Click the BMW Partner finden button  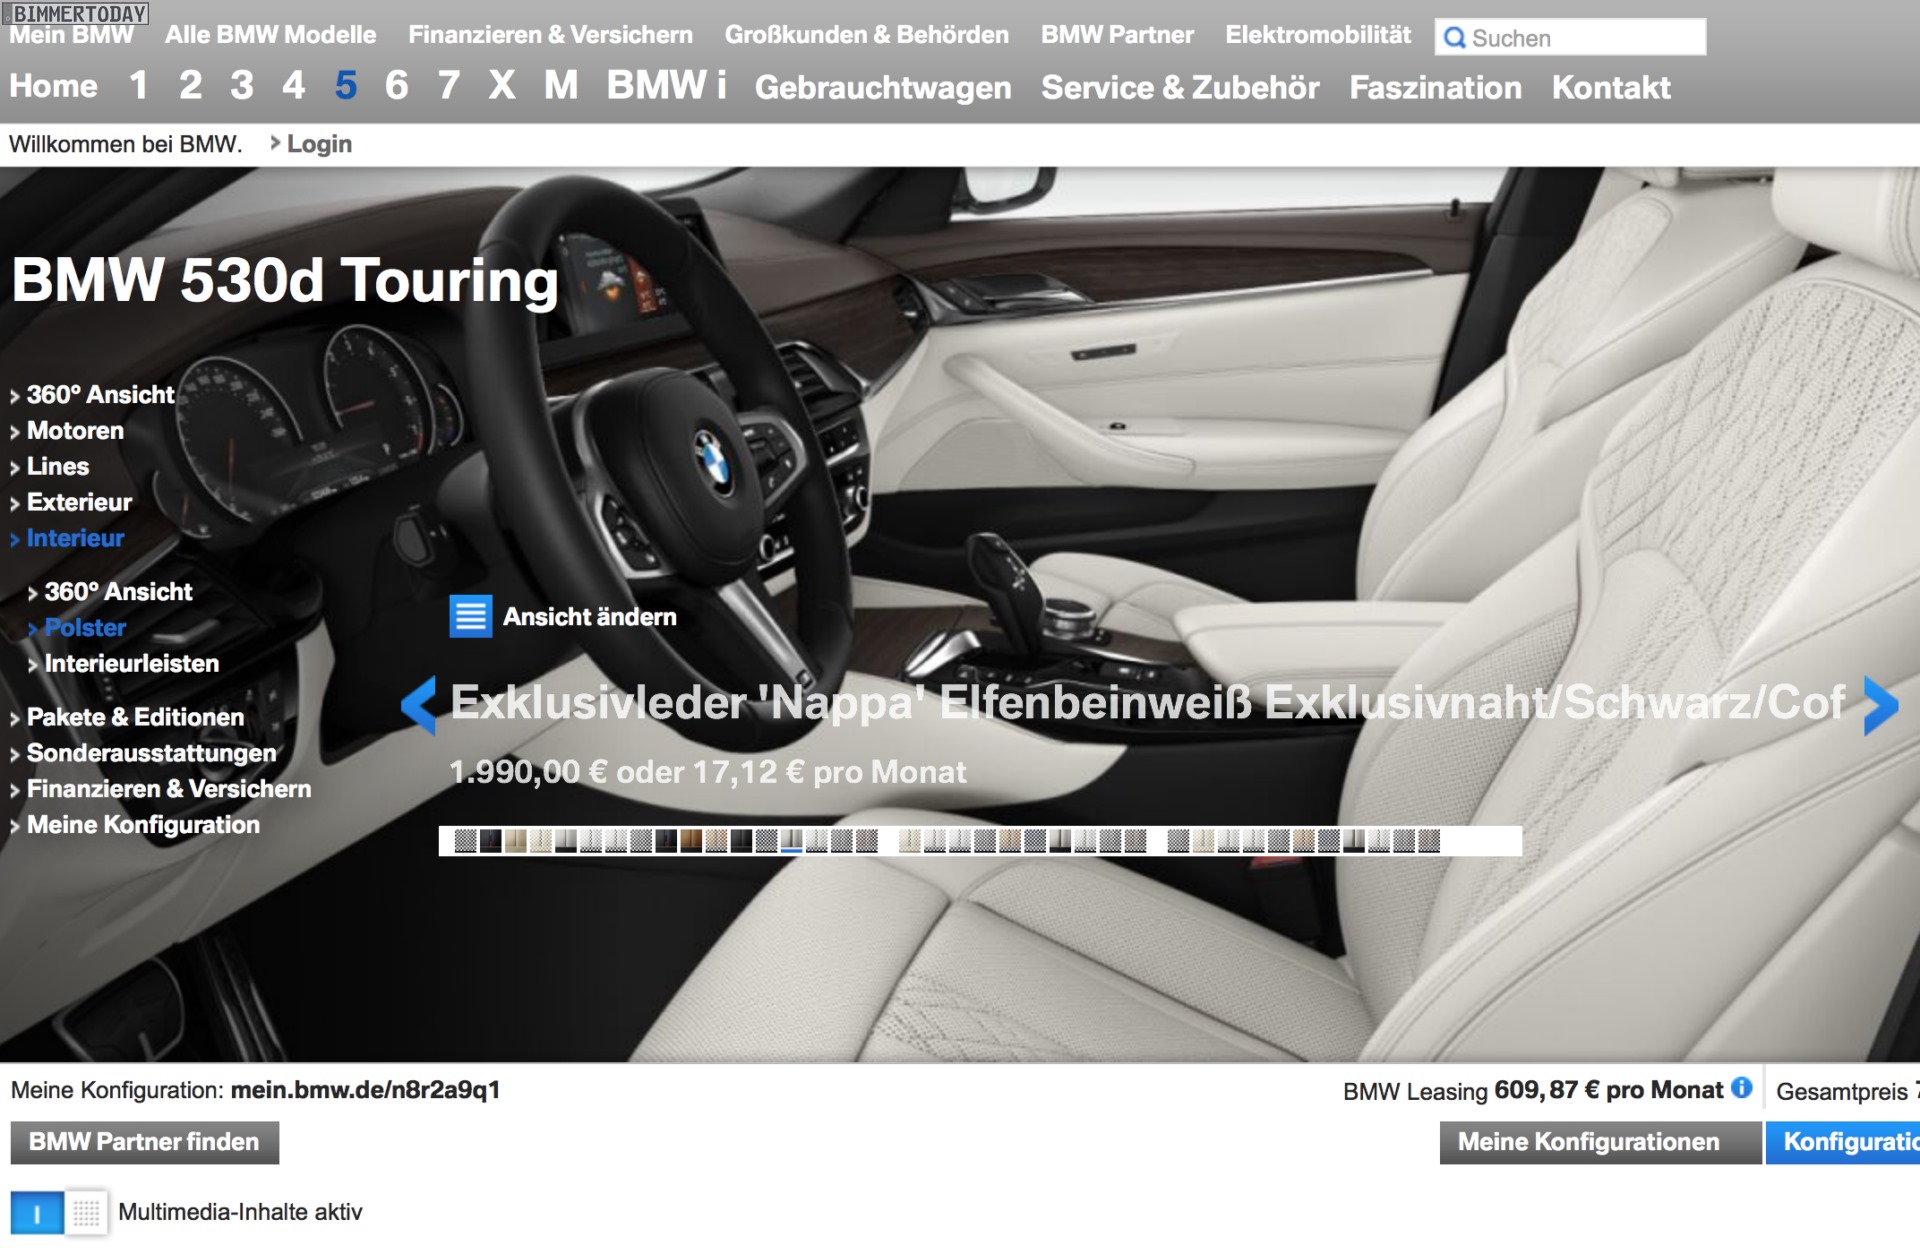click(144, 1142)
